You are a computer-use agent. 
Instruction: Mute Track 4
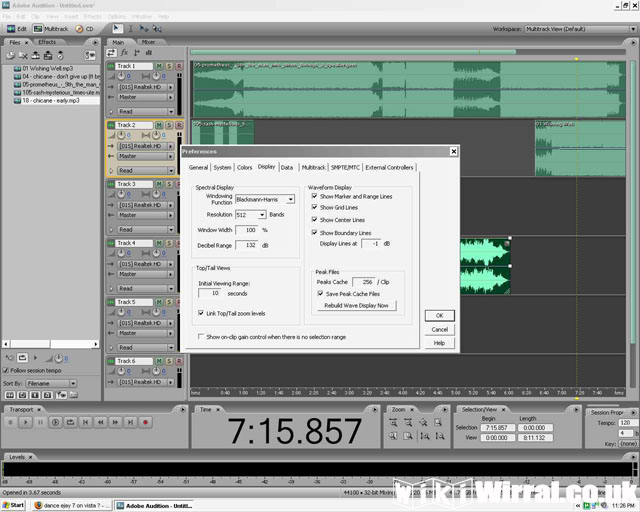[x=159, y=243]
